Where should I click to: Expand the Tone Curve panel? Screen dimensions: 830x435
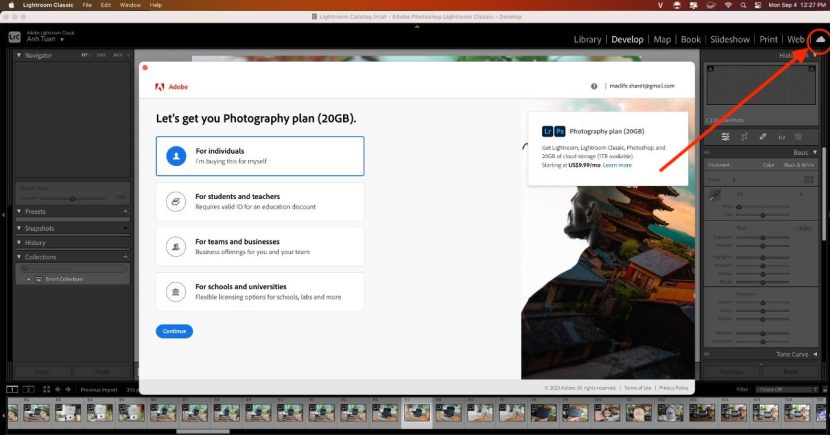tap(815, 355)
